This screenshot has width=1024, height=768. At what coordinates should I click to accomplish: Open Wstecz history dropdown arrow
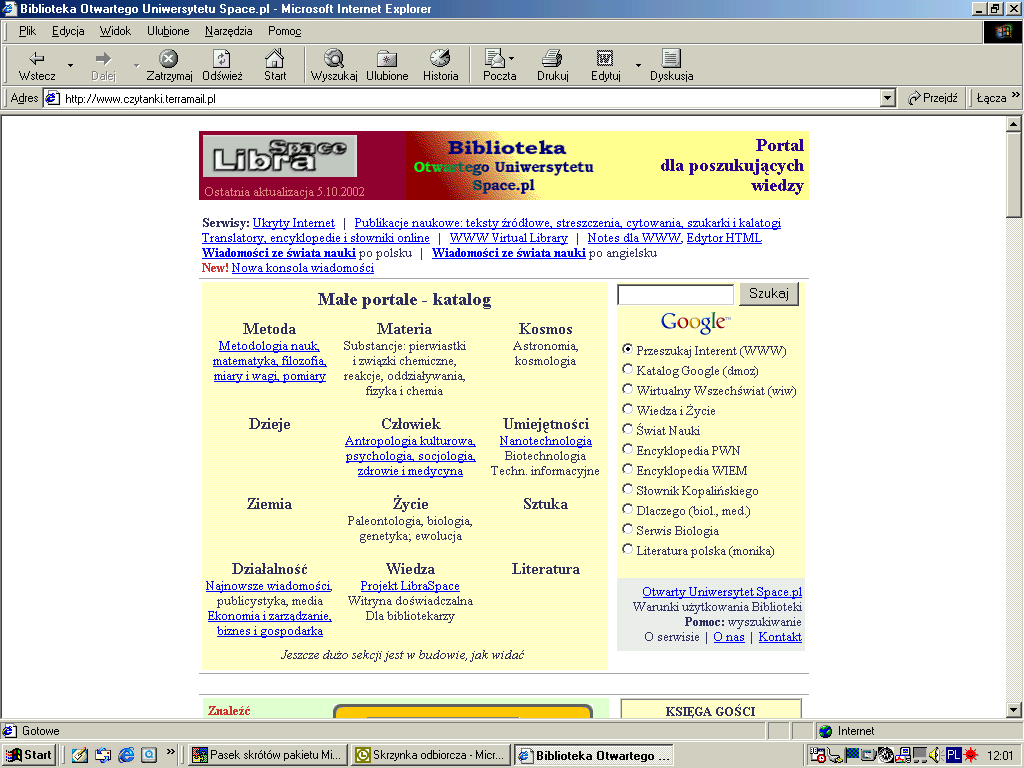point(70,65)
